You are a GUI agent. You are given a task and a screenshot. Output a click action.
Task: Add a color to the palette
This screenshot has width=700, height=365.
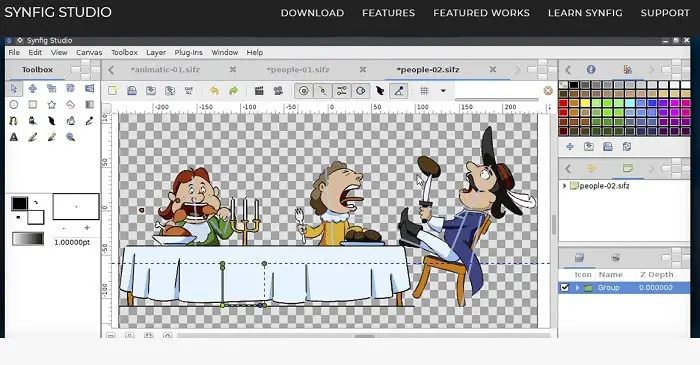tap(570, 146)
